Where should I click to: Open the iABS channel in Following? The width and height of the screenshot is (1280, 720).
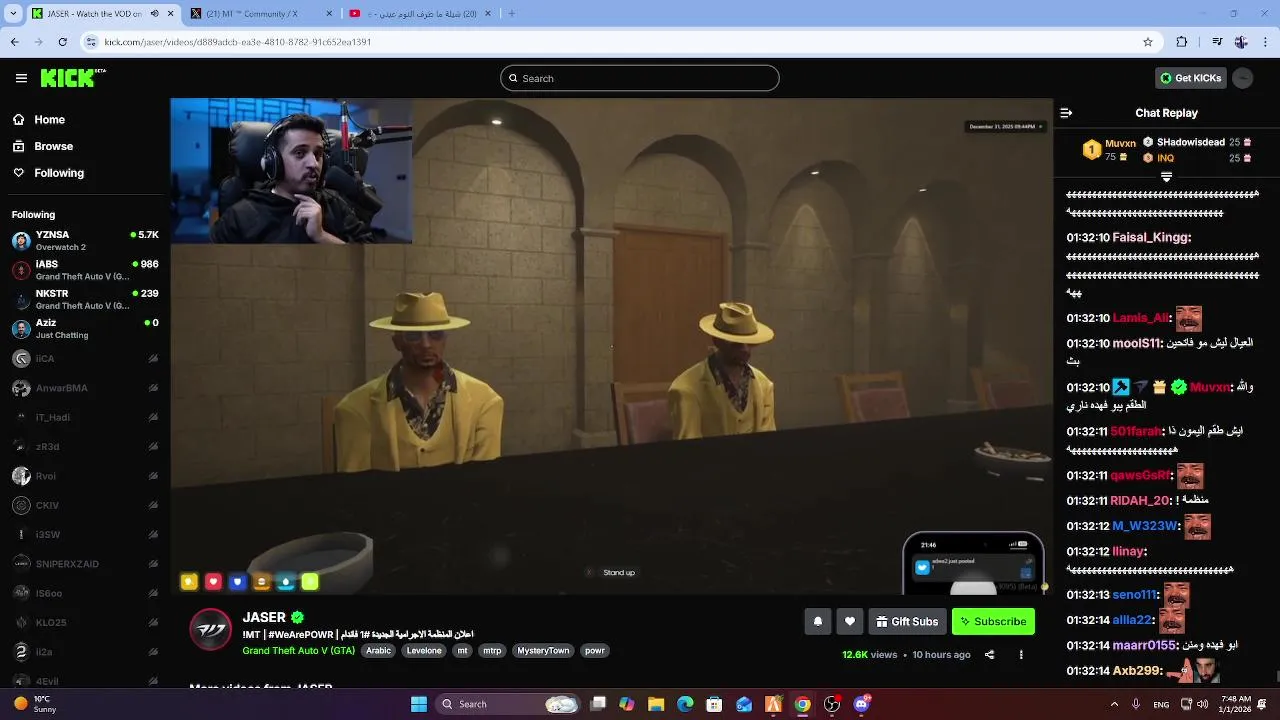tap(85, 270)
